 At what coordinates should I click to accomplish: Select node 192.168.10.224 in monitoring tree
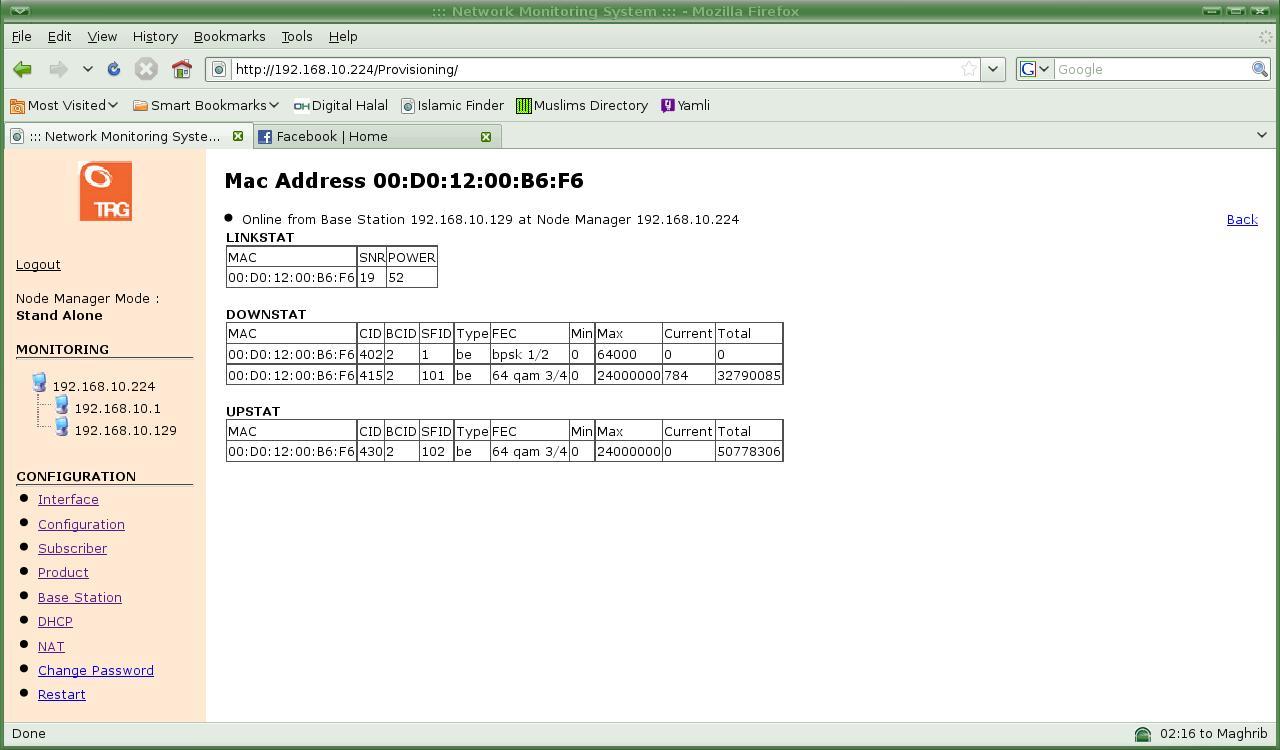coord(104,387)
